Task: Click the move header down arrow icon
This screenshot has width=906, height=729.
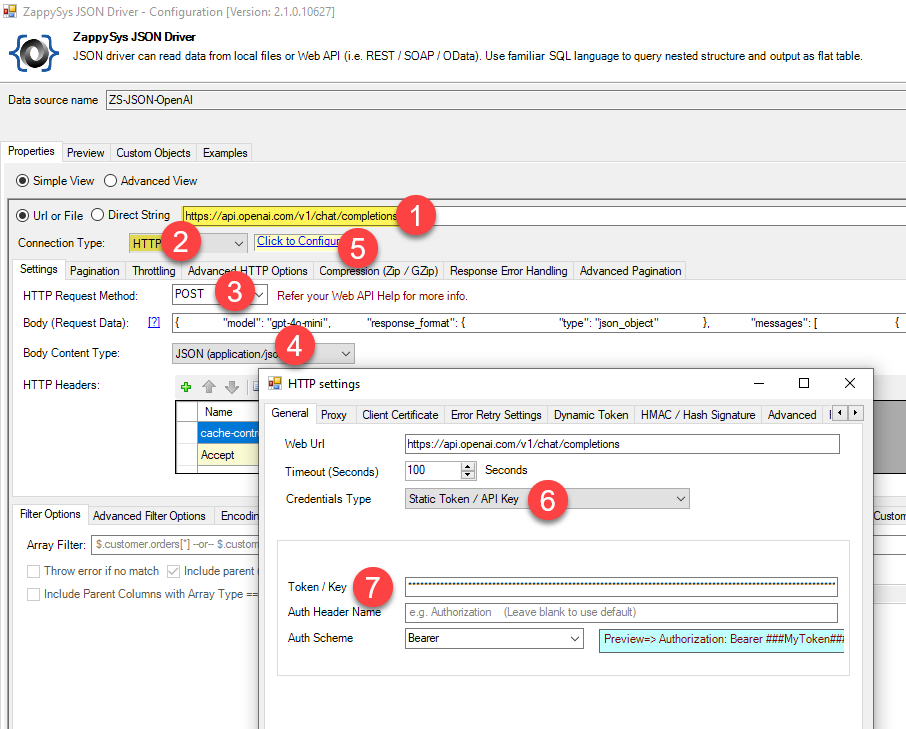Action: 232,387
